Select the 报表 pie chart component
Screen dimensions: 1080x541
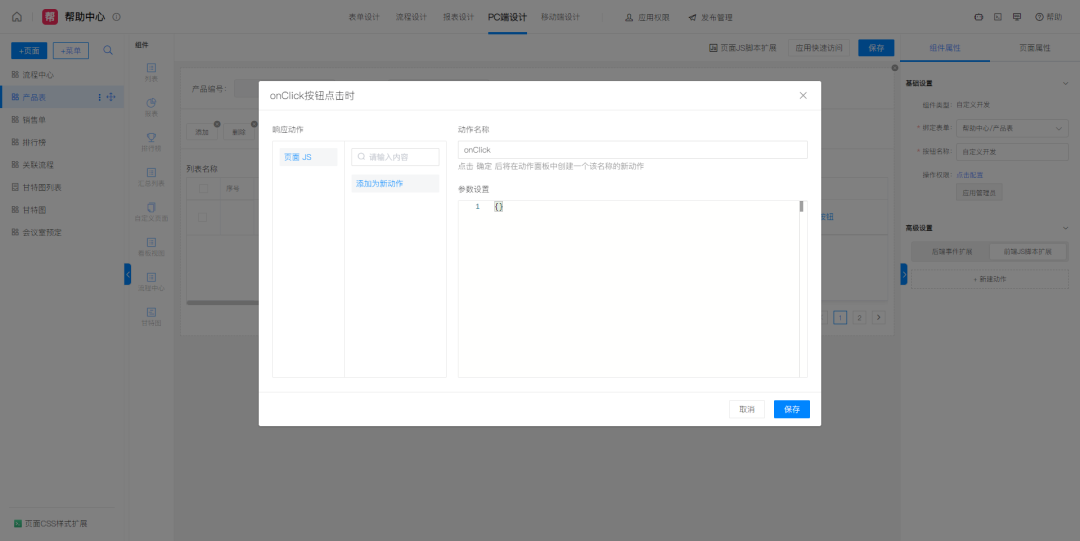click(152, 103)
